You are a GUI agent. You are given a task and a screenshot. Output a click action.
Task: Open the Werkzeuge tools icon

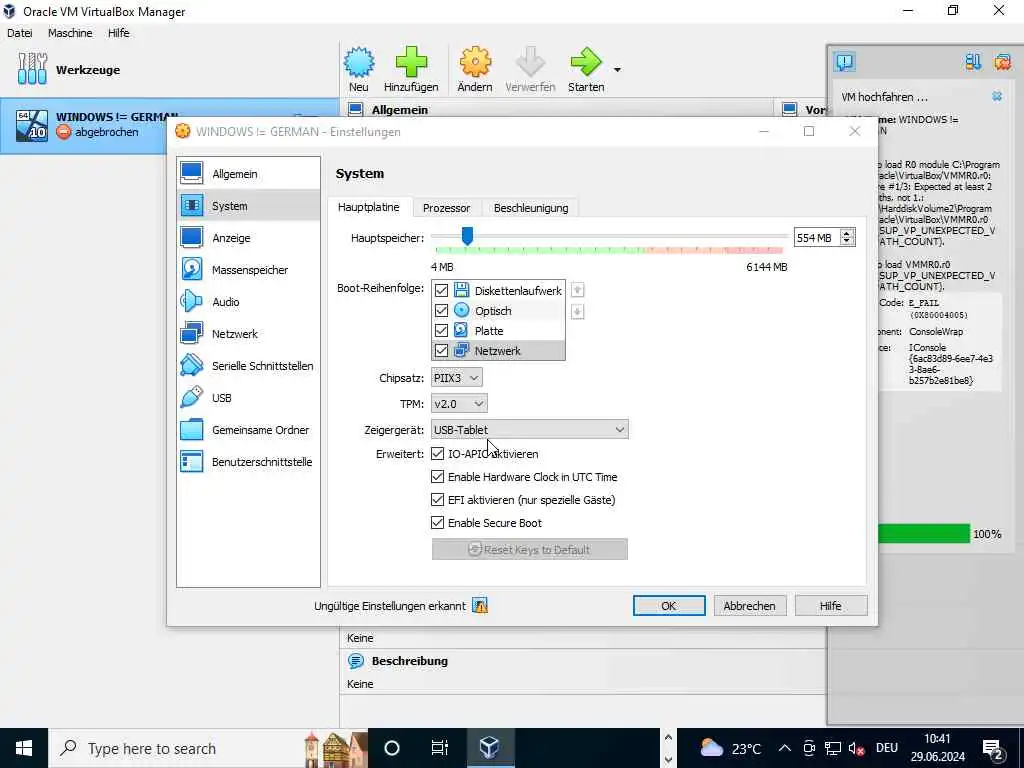[32, 69]
